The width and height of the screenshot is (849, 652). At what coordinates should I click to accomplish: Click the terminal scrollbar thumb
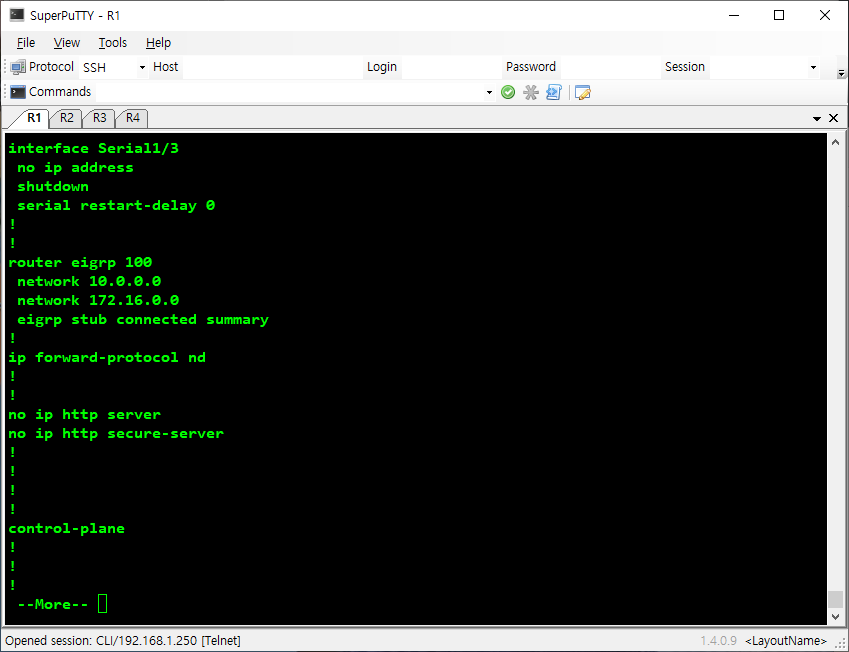coord(835,599)
